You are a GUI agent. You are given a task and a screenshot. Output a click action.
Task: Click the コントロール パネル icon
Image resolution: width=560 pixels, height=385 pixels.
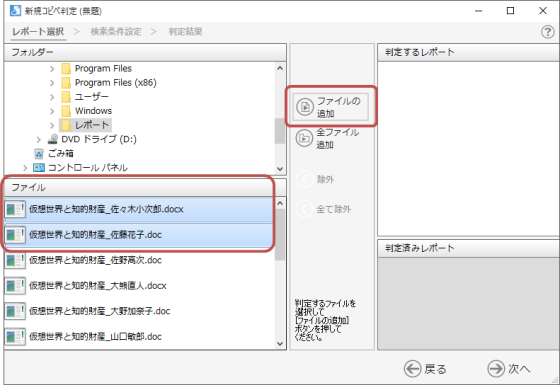(x=39, y=168)
